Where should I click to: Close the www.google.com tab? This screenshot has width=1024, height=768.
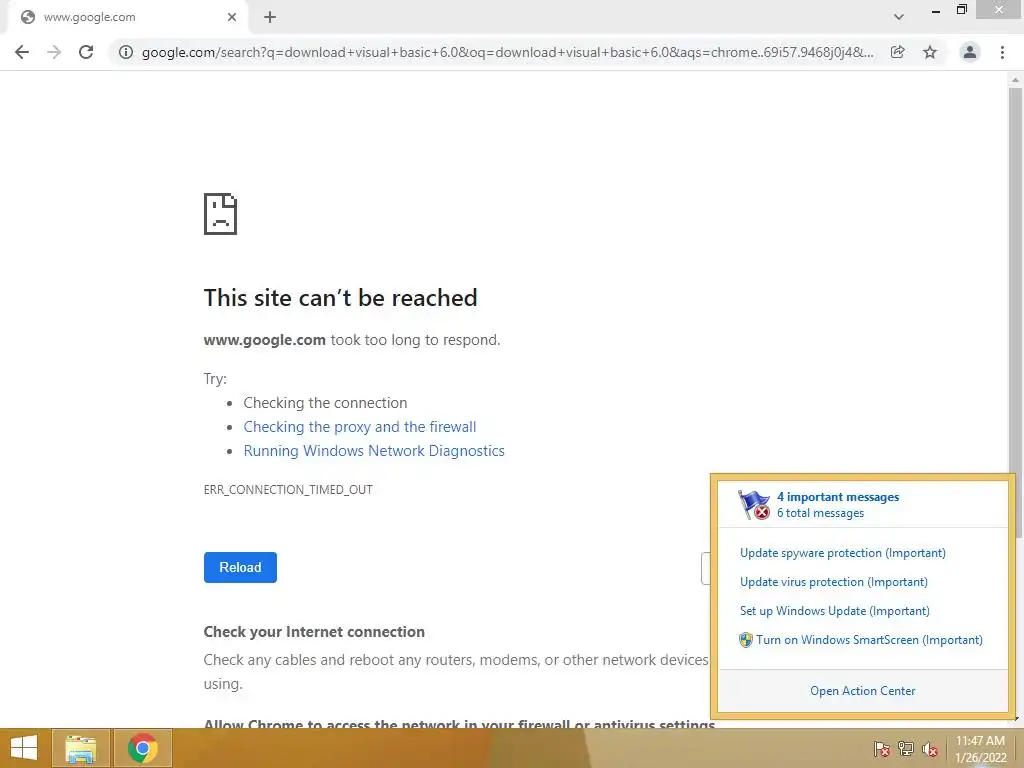tap(232, 17)
